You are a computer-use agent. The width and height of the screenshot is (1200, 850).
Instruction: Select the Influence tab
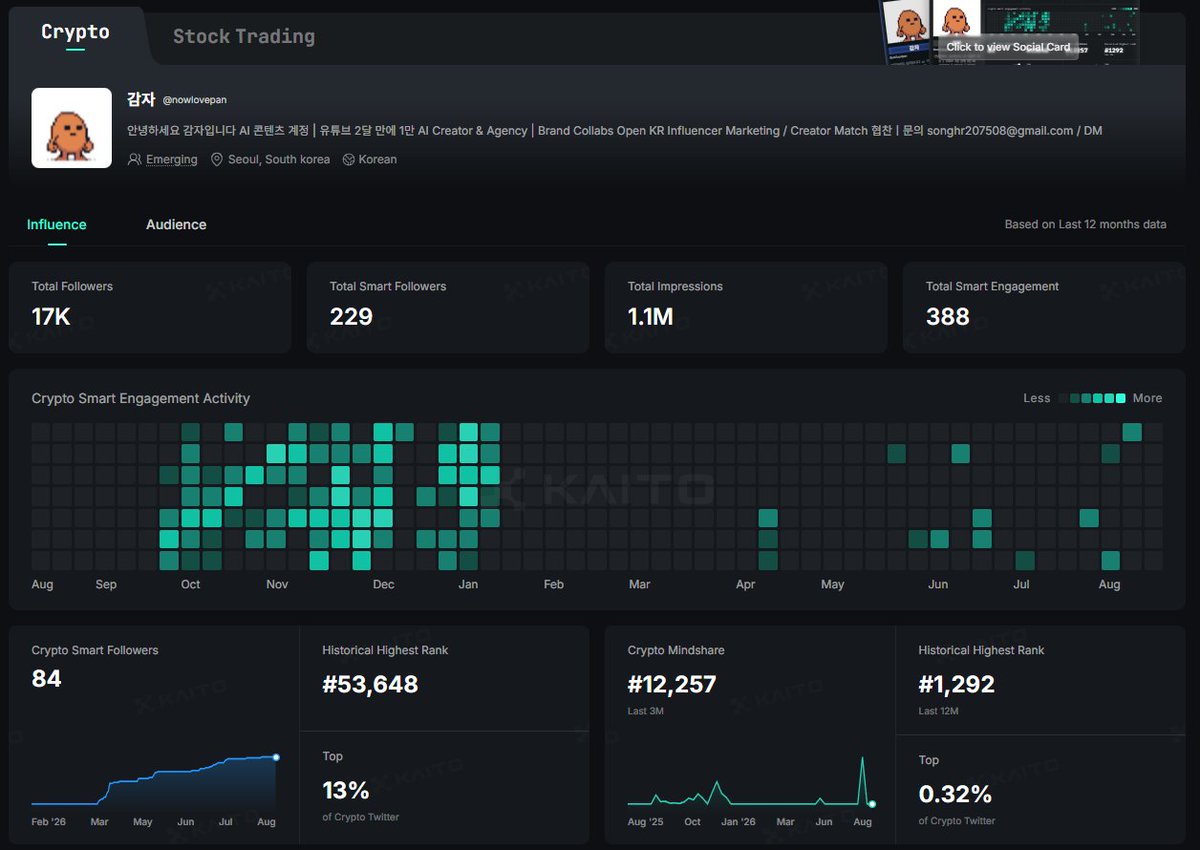point(57,225)
